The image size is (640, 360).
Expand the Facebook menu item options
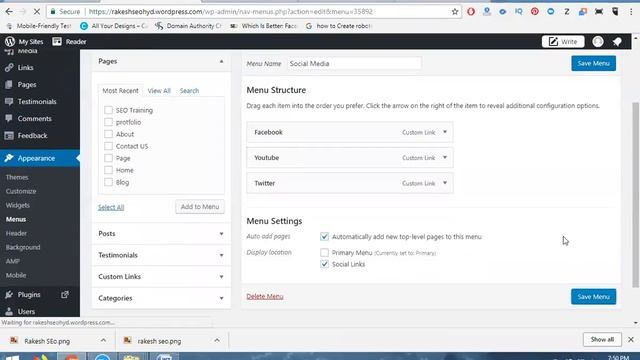point(445,132)
